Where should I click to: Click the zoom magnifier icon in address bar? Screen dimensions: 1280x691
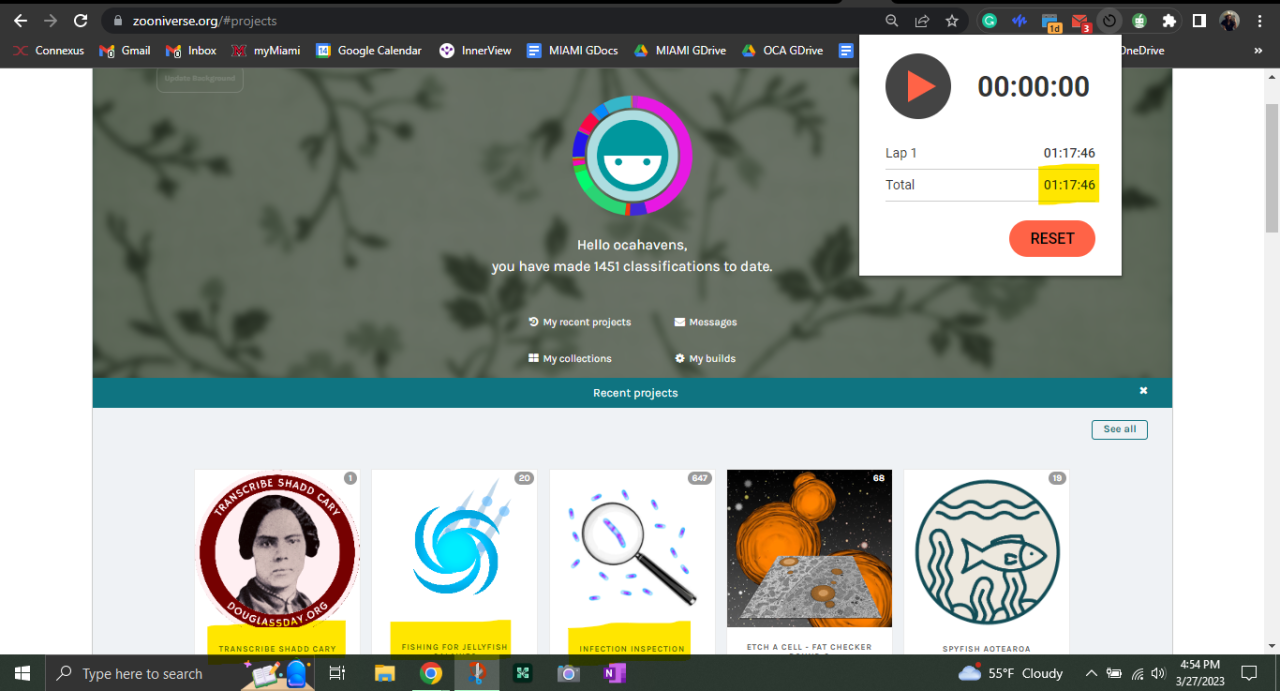pos(892,20)
